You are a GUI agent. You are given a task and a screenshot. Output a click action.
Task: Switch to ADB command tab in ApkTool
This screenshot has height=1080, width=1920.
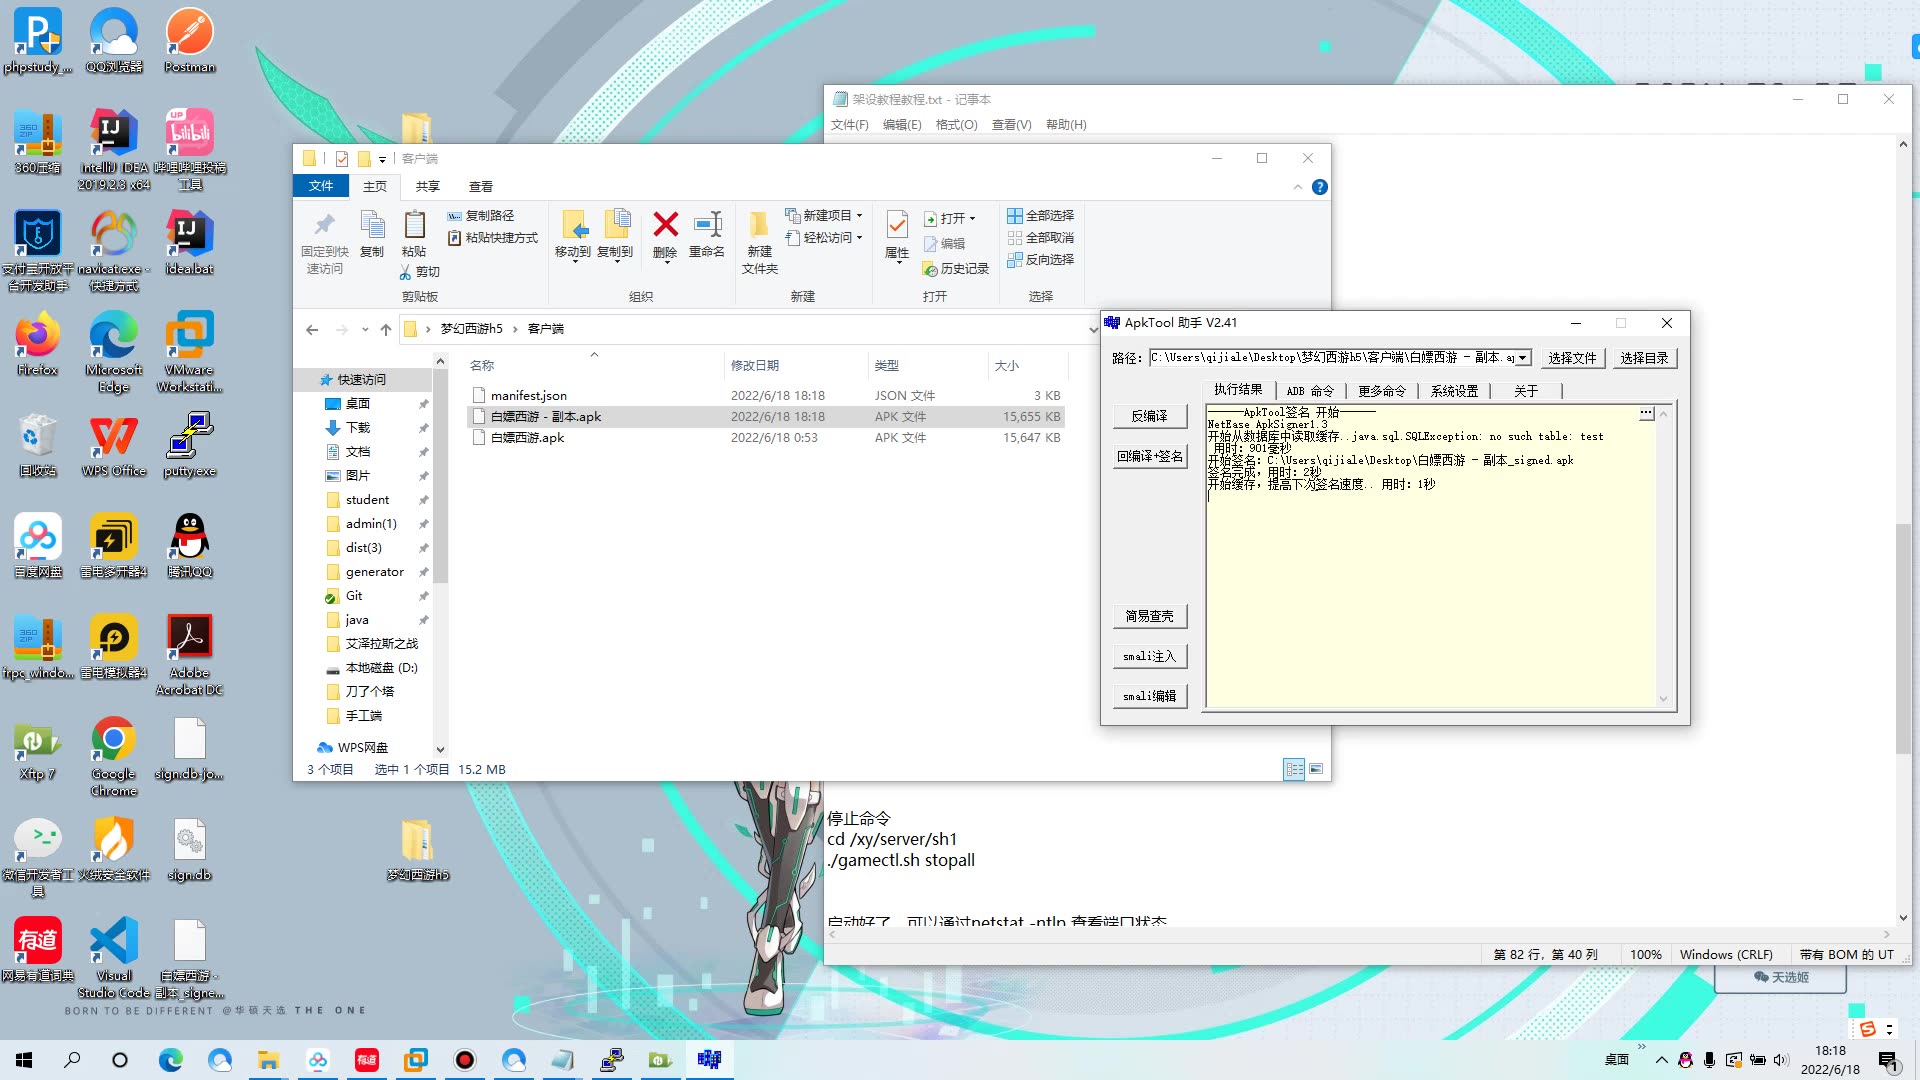(1310, 391)
